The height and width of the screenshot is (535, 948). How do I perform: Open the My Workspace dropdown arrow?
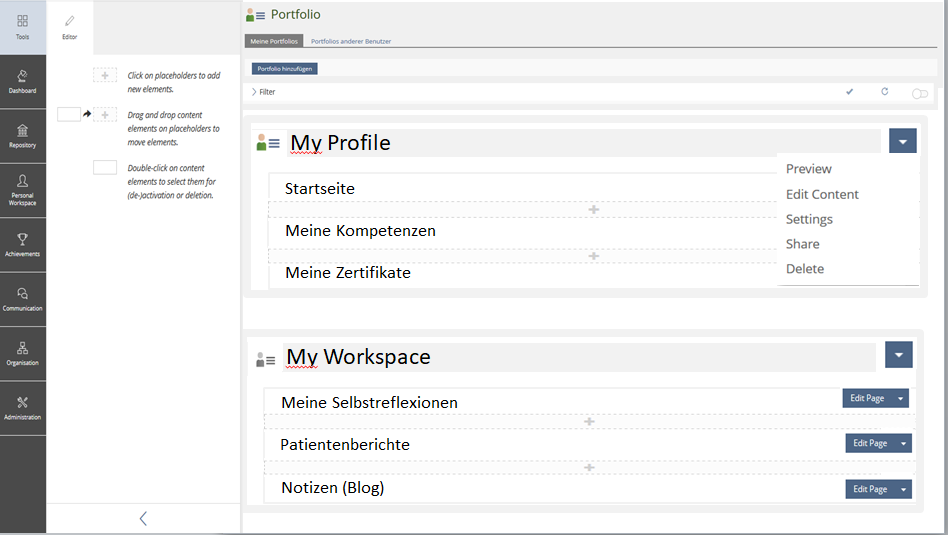899,355
